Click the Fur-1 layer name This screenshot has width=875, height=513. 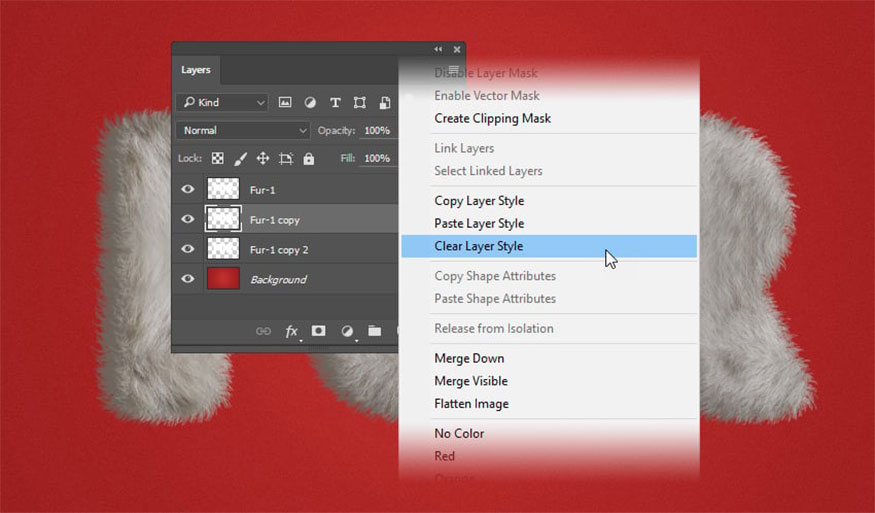(x=262, y=190)
